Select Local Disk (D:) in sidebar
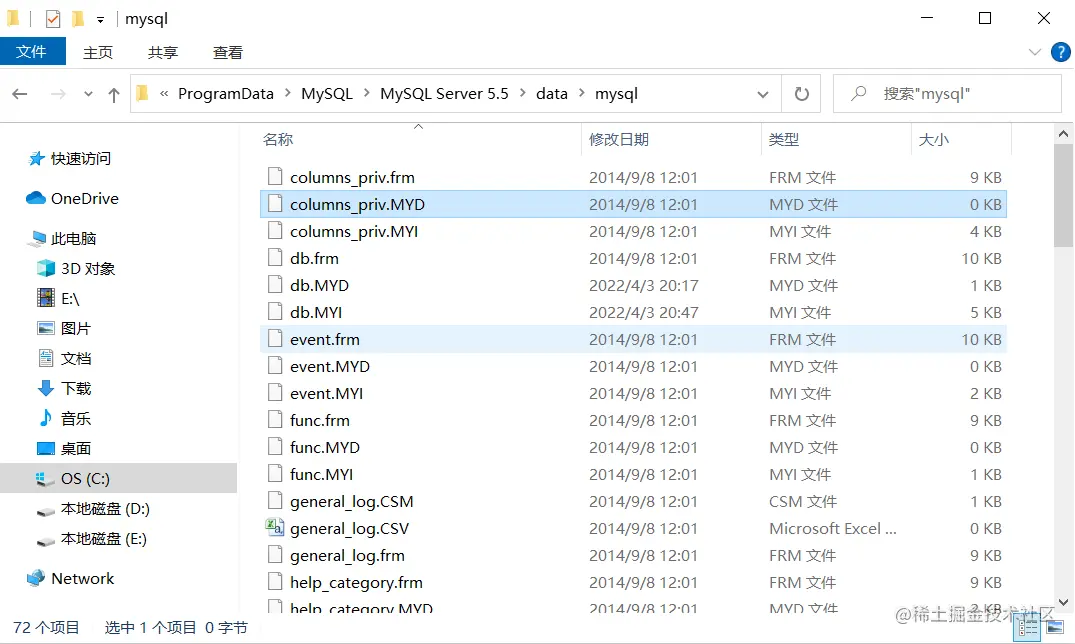 pyautogui.click(x=105, y=508)
